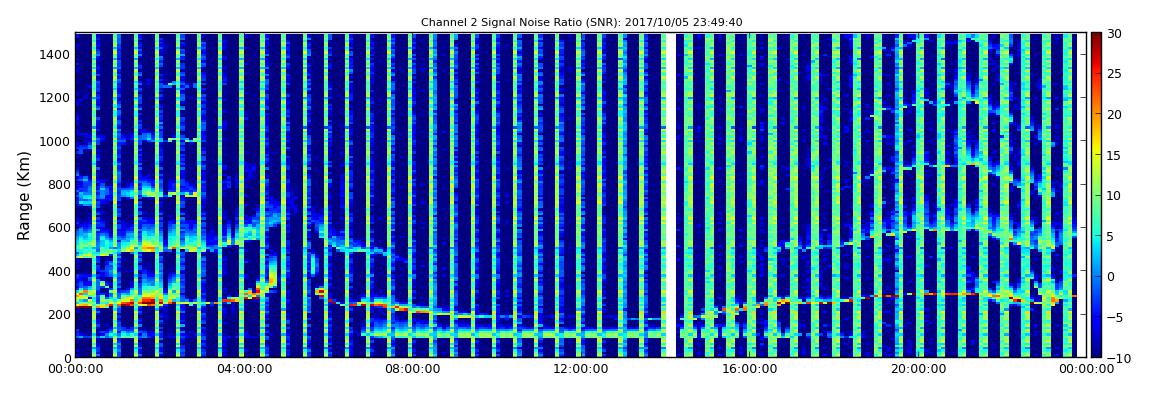Click the 400 range tick label
1150x407 pixels.
point(59,271)
